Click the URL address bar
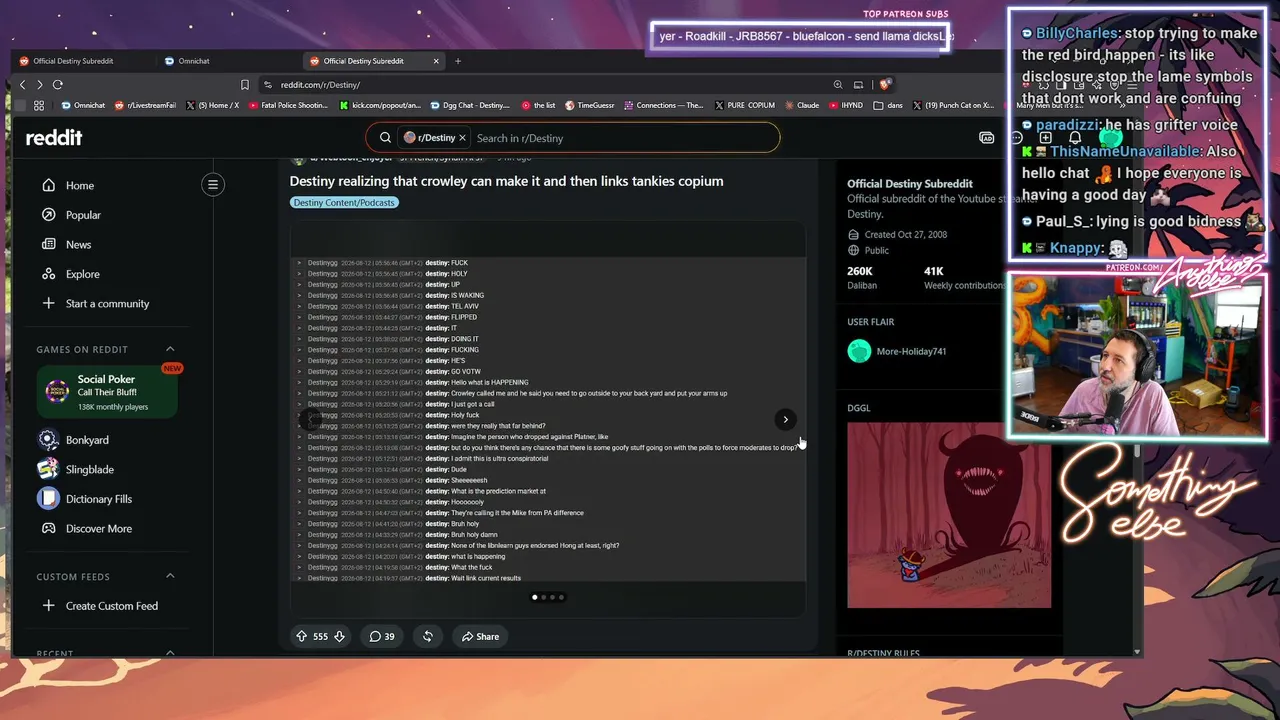The height and width of the screenshot is (720, 1280). point(550,85)
